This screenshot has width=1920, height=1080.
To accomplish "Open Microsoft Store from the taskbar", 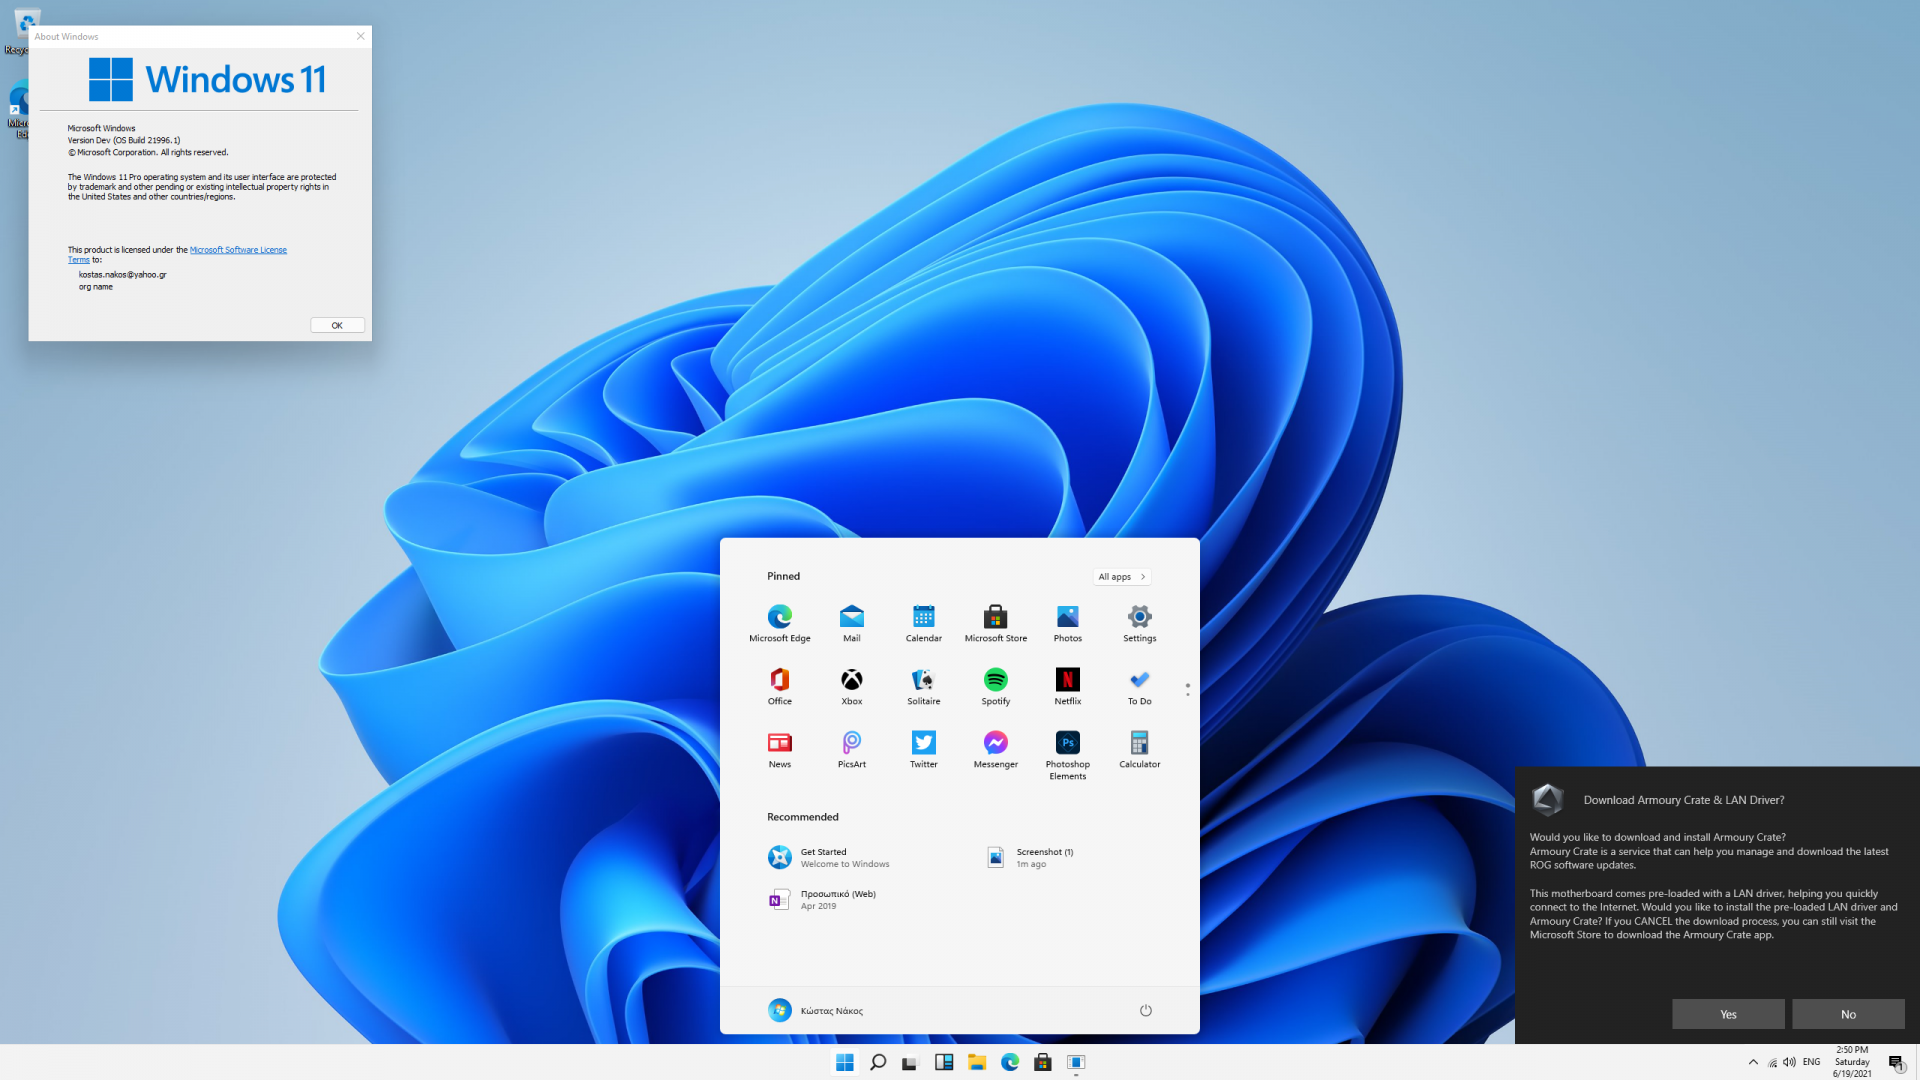I will [x=1043, y=1062].
